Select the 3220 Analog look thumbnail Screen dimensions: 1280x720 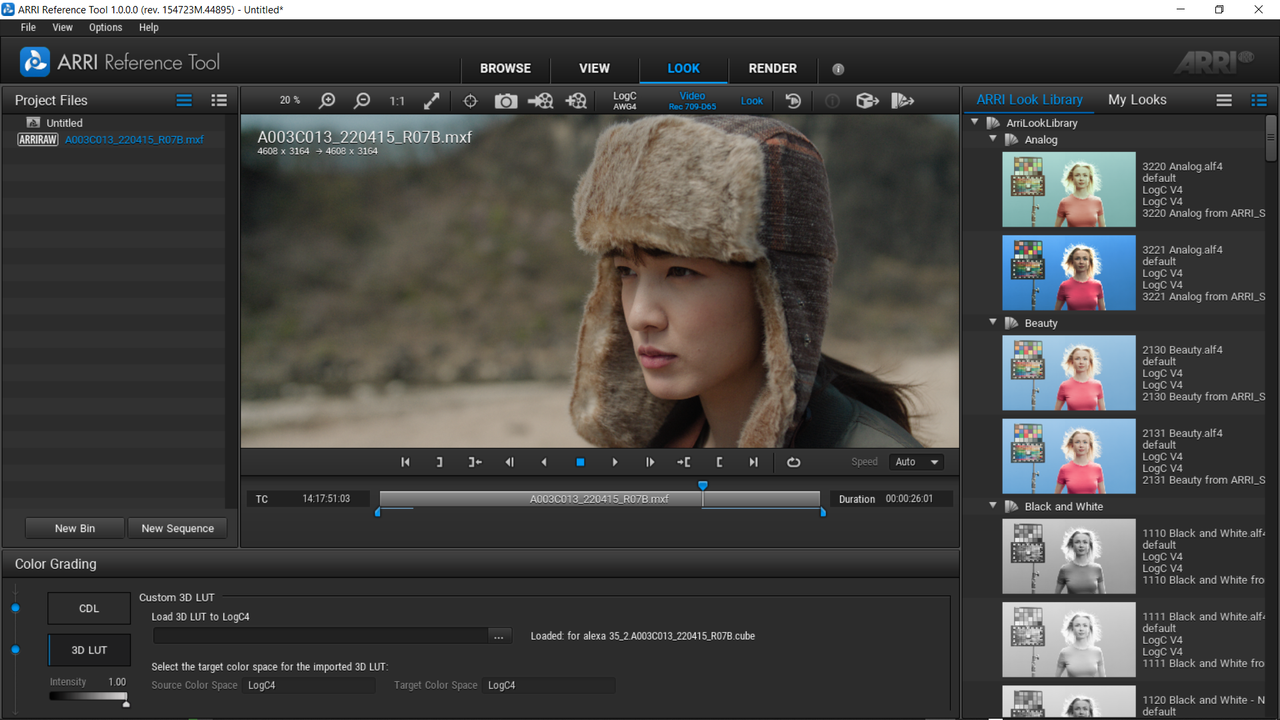click(x=1069, y=190)
